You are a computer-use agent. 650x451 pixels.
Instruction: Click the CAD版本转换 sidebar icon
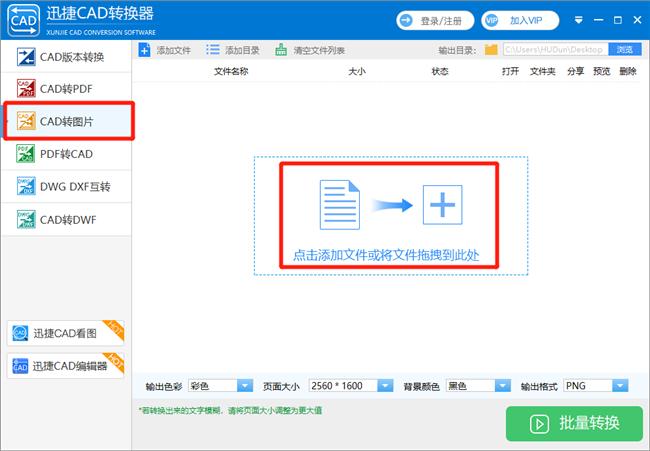pos(26,57)
